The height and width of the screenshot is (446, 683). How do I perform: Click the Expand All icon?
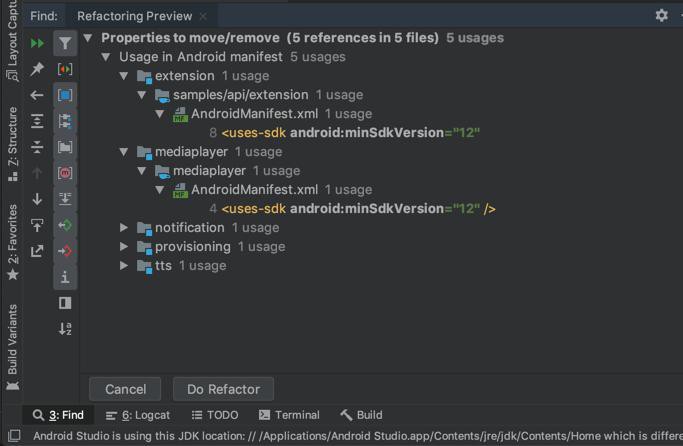(37, 121)
